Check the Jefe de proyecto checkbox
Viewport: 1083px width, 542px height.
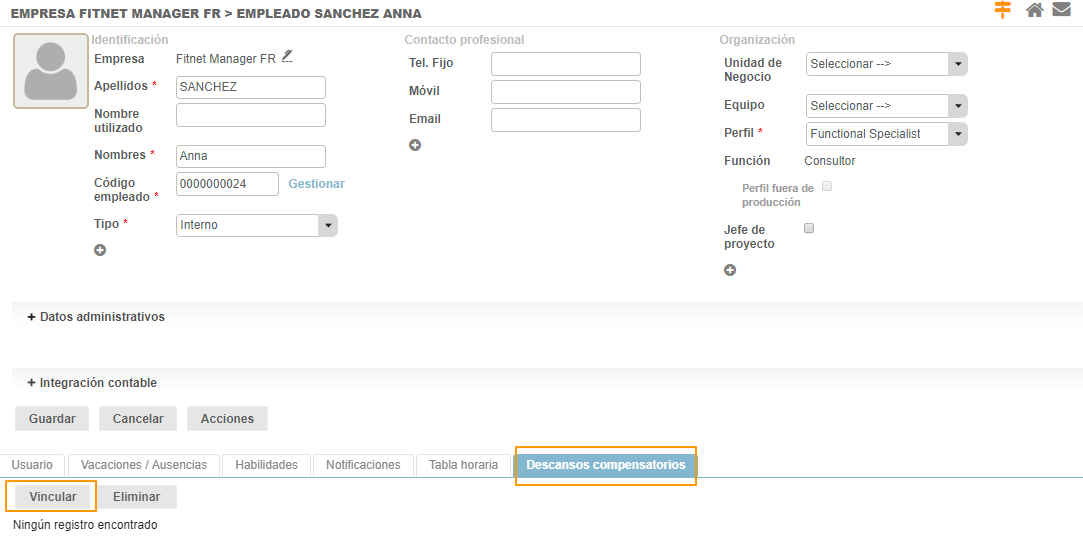coord(809,228)
